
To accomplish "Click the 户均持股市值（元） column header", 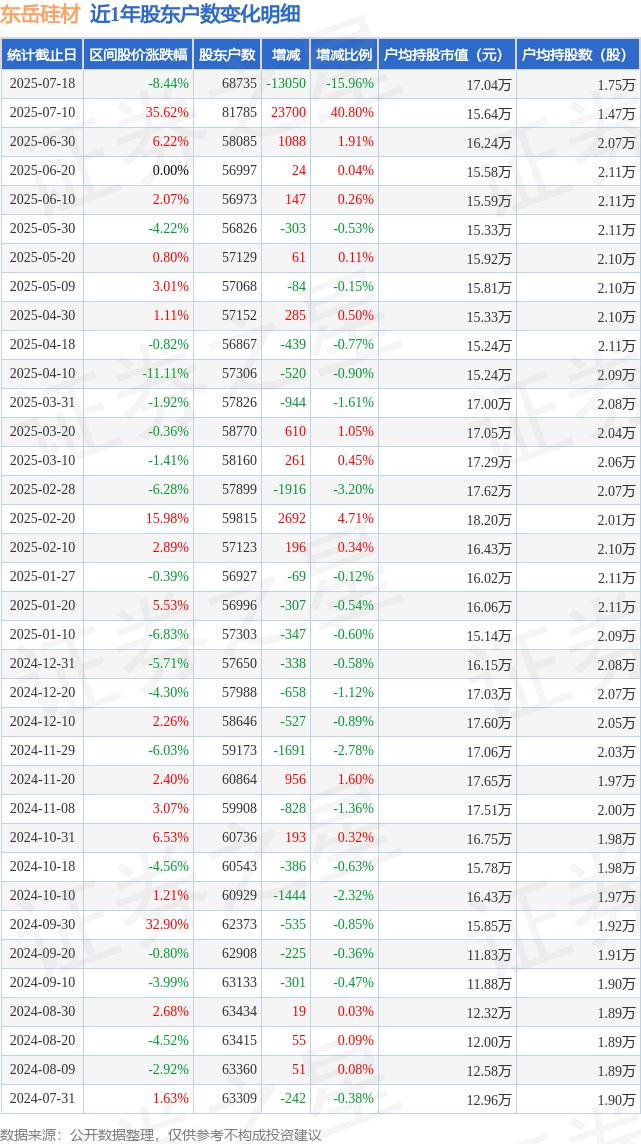I will [x=448, y=55].
